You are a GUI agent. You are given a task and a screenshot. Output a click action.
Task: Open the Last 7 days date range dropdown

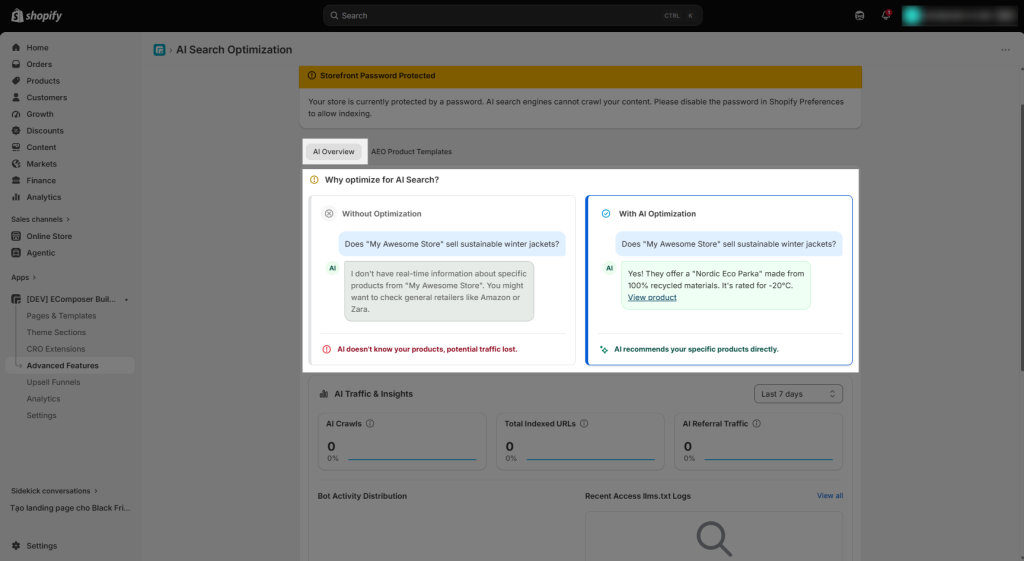tap(798, 394)
